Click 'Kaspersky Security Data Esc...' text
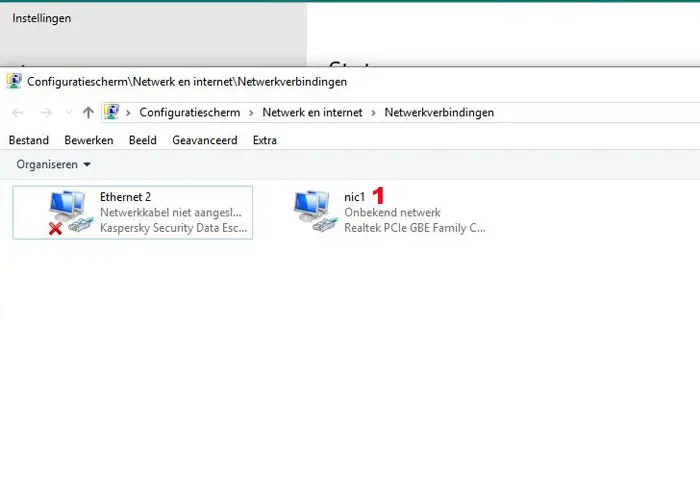This screenshot has width=700, height=477. pos(173,228)
